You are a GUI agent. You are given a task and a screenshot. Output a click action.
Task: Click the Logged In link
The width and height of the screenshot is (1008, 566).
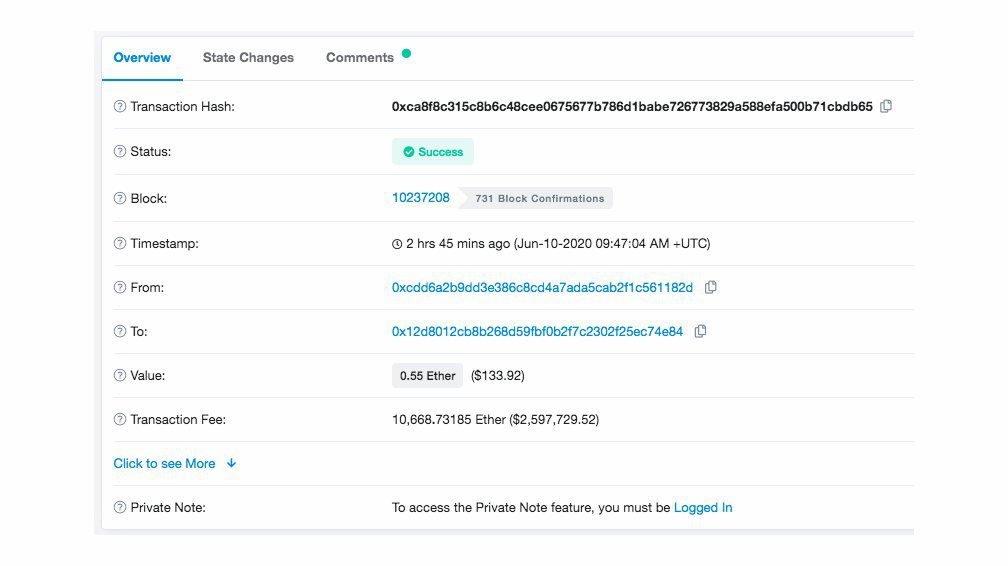(703, 507)
